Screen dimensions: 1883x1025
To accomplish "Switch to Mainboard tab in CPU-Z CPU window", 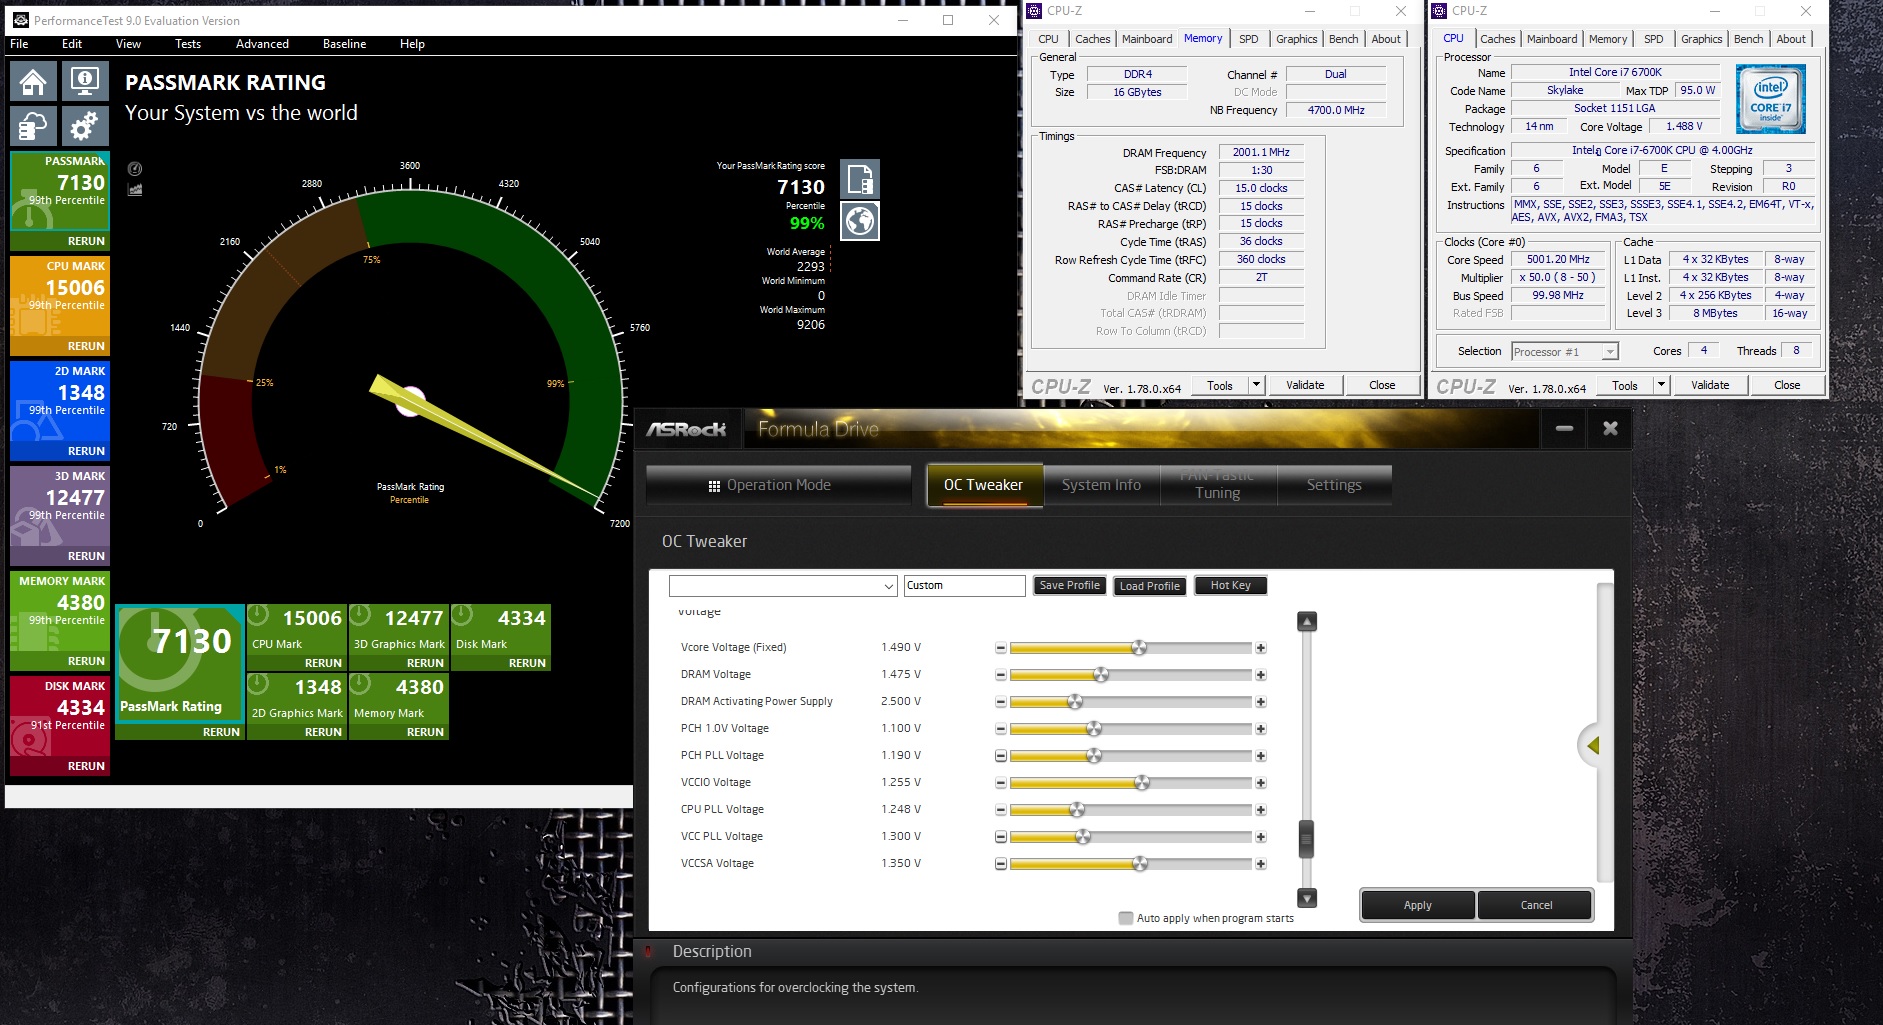I will tap(1552, 39).
